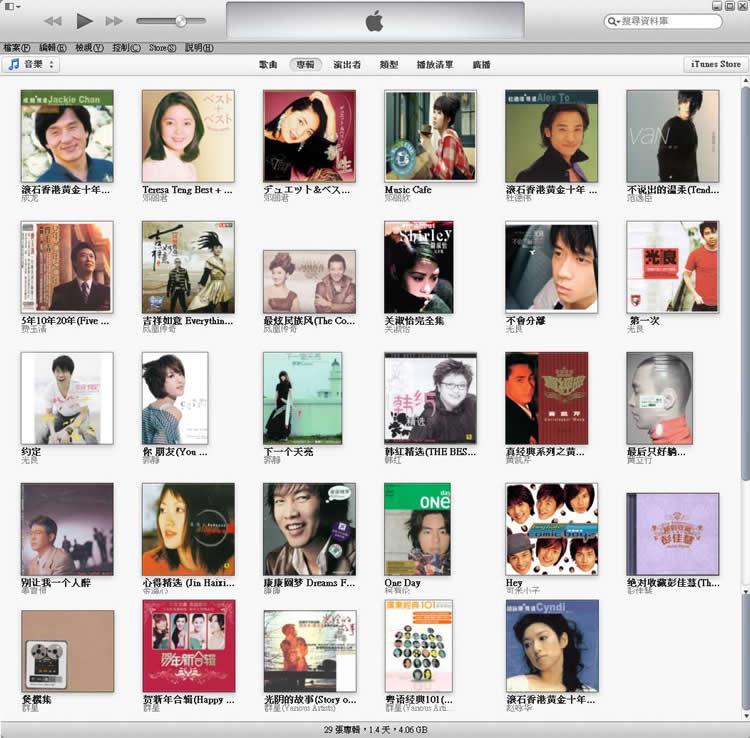Select the 吉祥如意 album cover
This screenshot has width=750, height=738.
188,267
